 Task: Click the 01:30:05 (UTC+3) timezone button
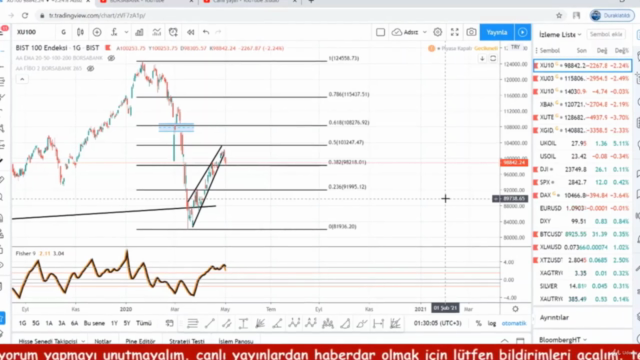pyautogui.click(x=438, y=323)
